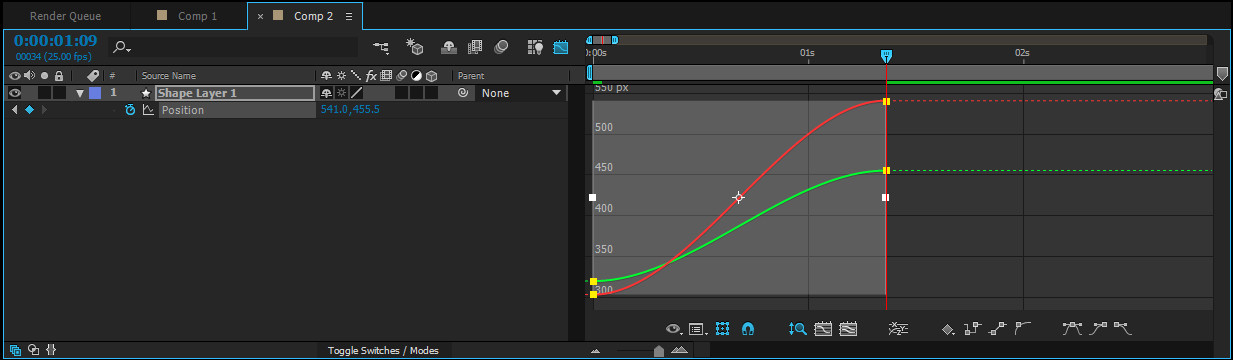Expand or collapse In/Out/Duration braces pane

tap(50, 350)
